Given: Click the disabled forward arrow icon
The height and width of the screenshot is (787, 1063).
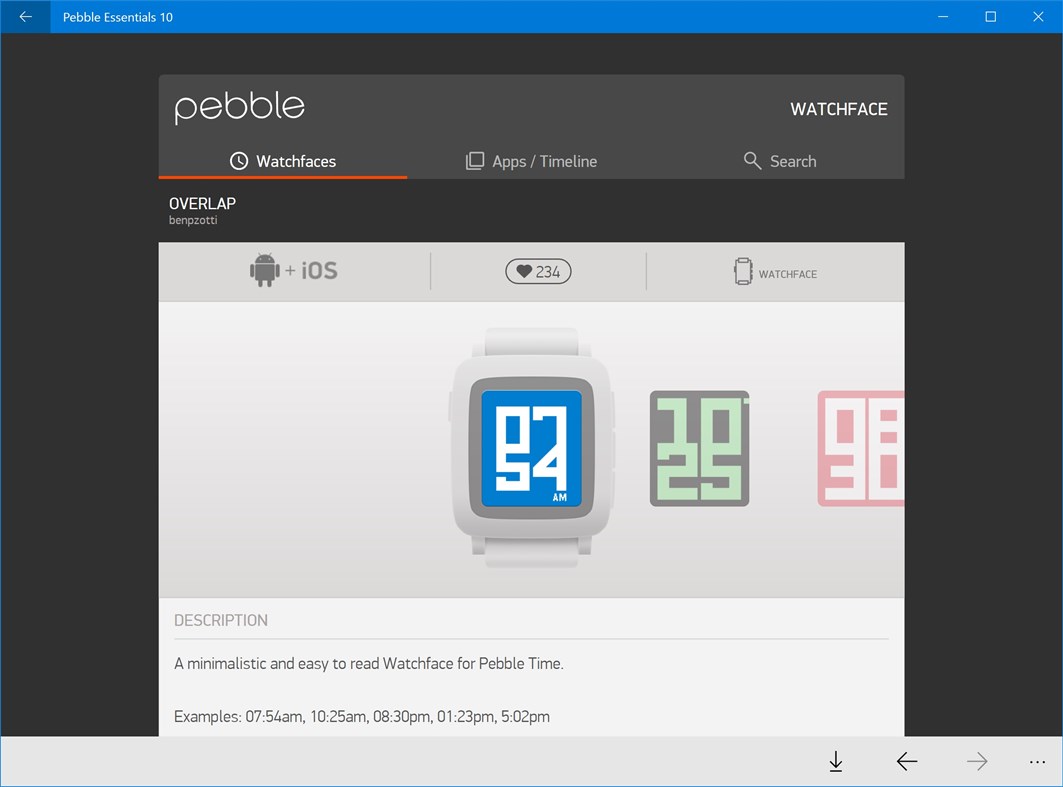Looking at the screenshot, I should 977,761.
